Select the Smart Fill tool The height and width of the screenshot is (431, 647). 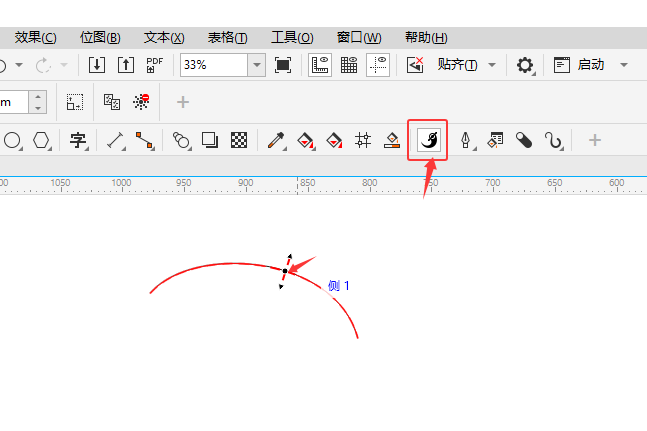pyautogui.click(x=334, y=140)
